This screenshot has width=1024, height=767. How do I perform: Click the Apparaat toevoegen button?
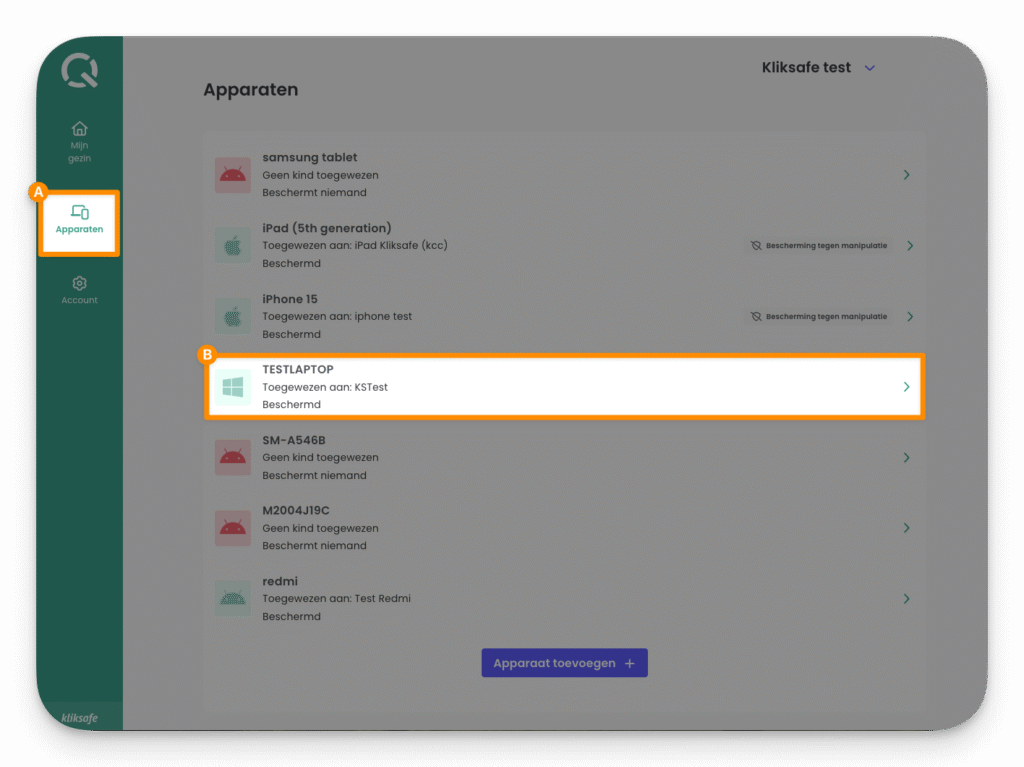coord(564,662)
